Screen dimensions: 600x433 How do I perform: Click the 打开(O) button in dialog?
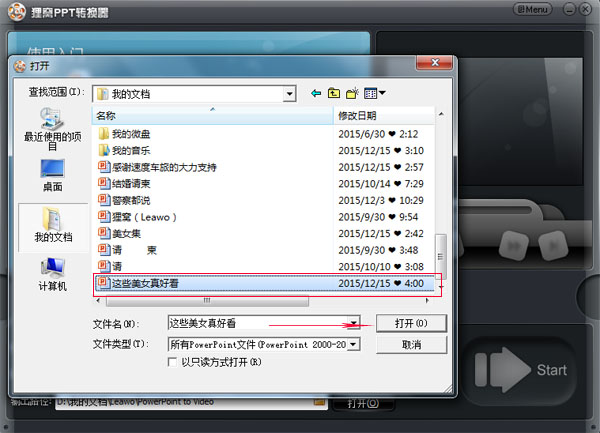coord(411,323)
